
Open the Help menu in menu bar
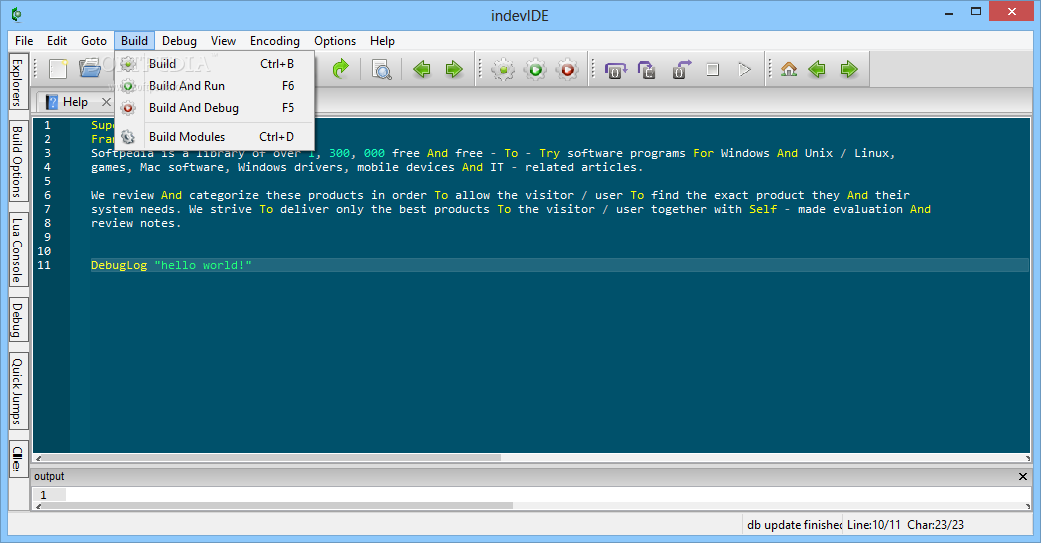(x=382, y=40)
